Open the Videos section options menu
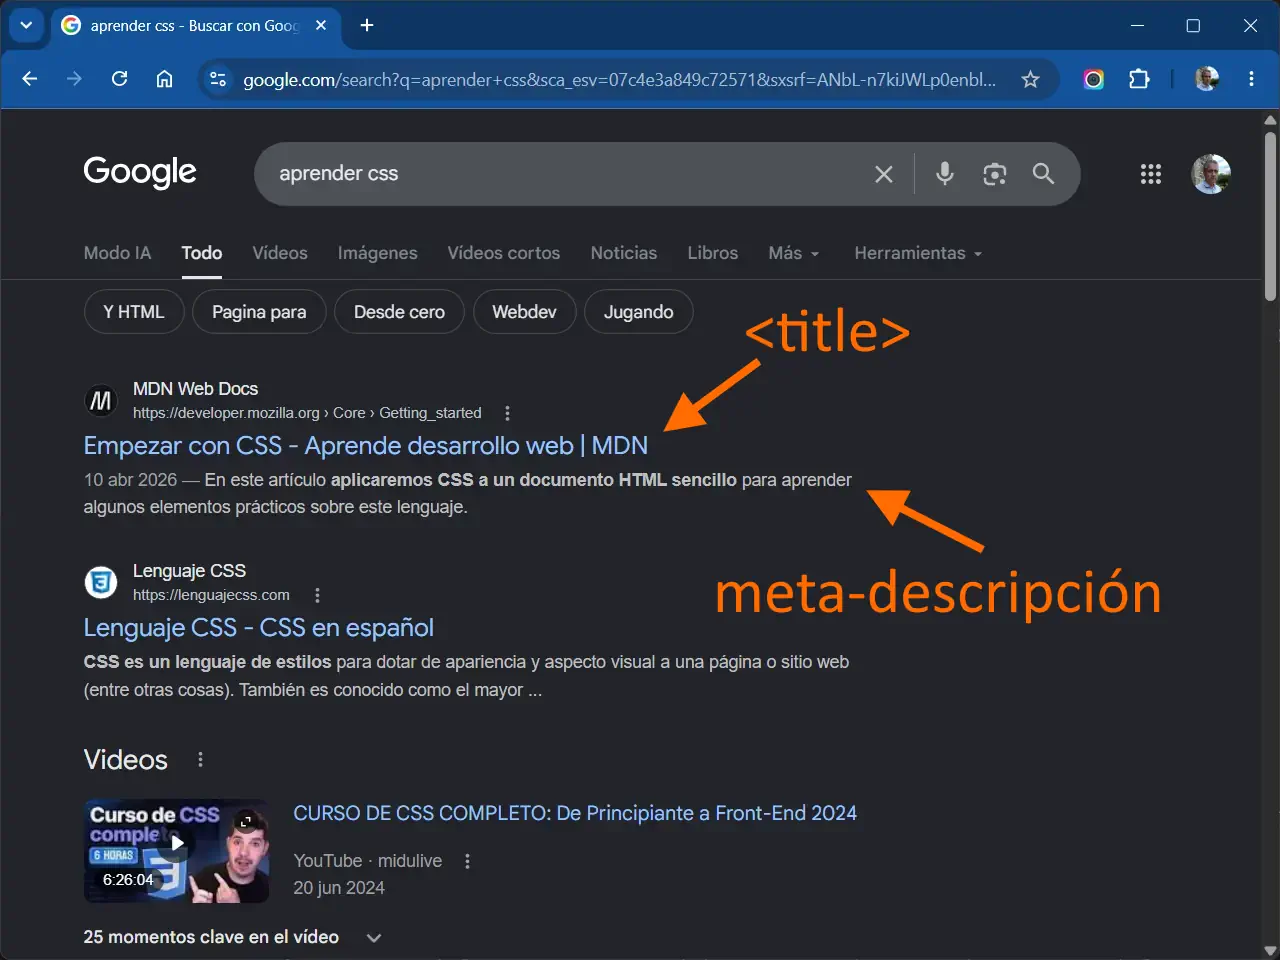Viewport: 1280px width, 960px height. click(x=200, y=760)
